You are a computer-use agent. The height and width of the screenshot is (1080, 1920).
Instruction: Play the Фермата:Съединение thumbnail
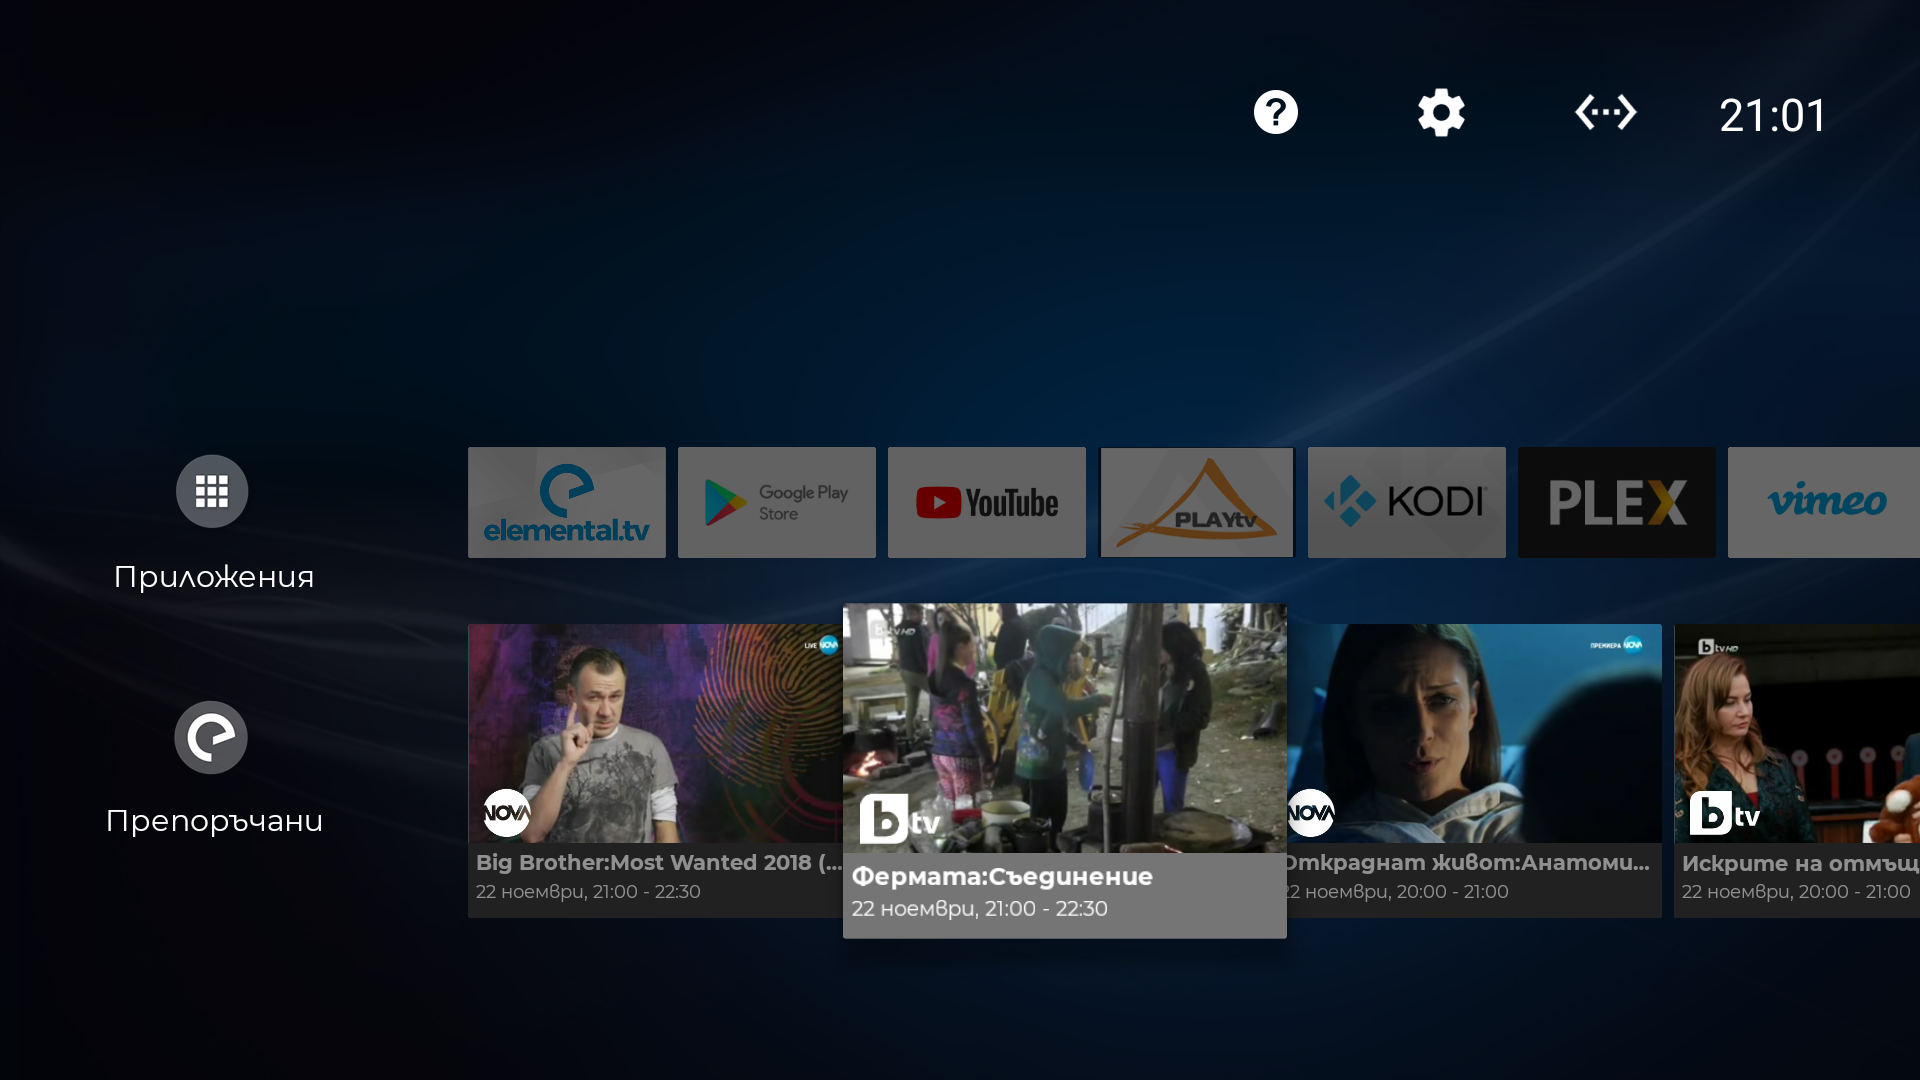[x=1065, y=728]
